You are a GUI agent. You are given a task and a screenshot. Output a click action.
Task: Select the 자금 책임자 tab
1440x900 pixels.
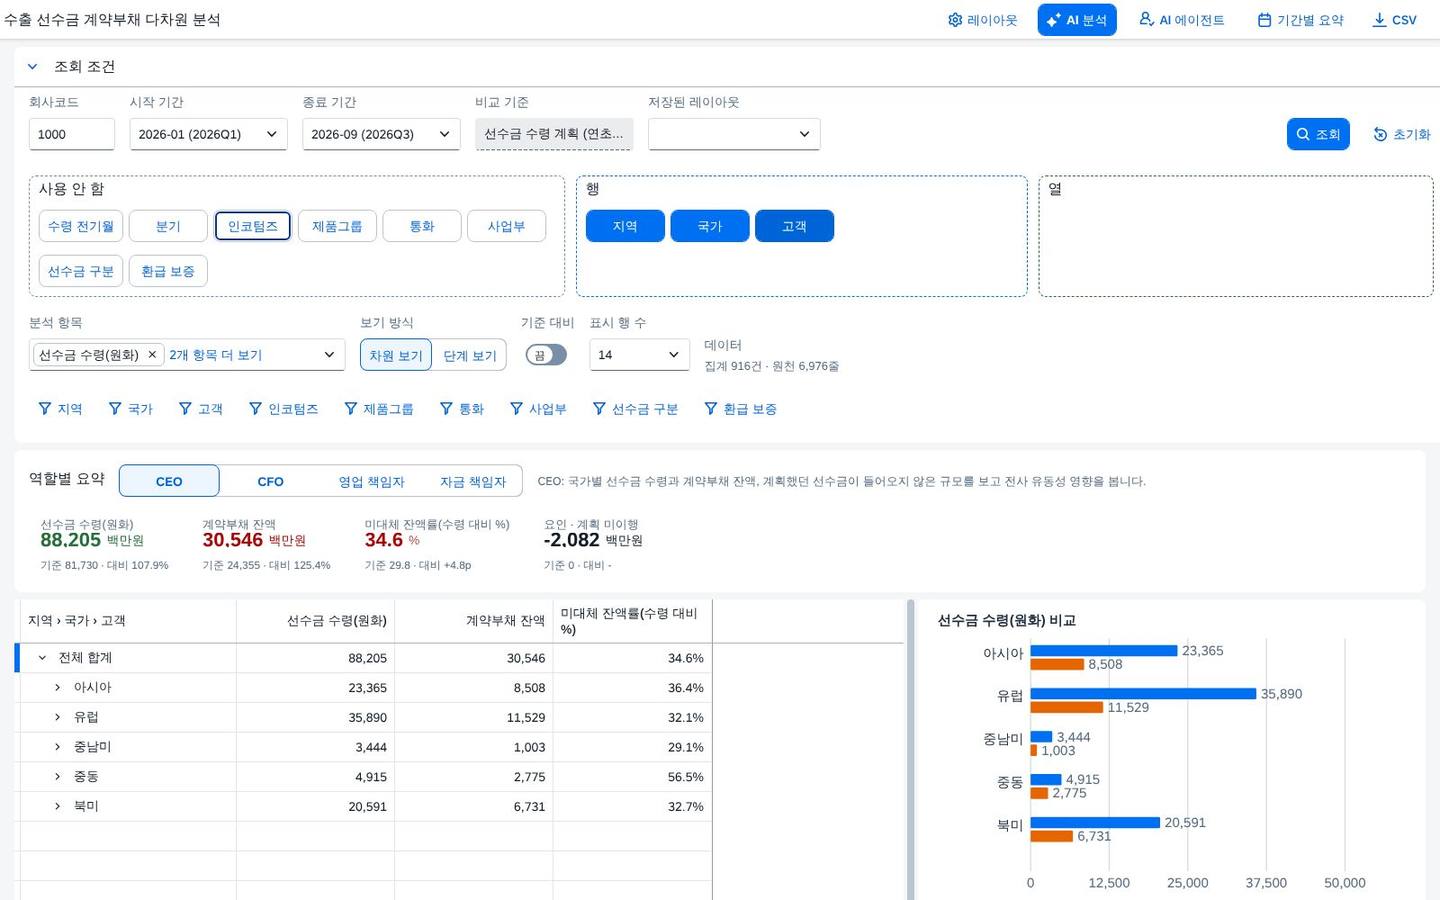[x=472, y=481]
